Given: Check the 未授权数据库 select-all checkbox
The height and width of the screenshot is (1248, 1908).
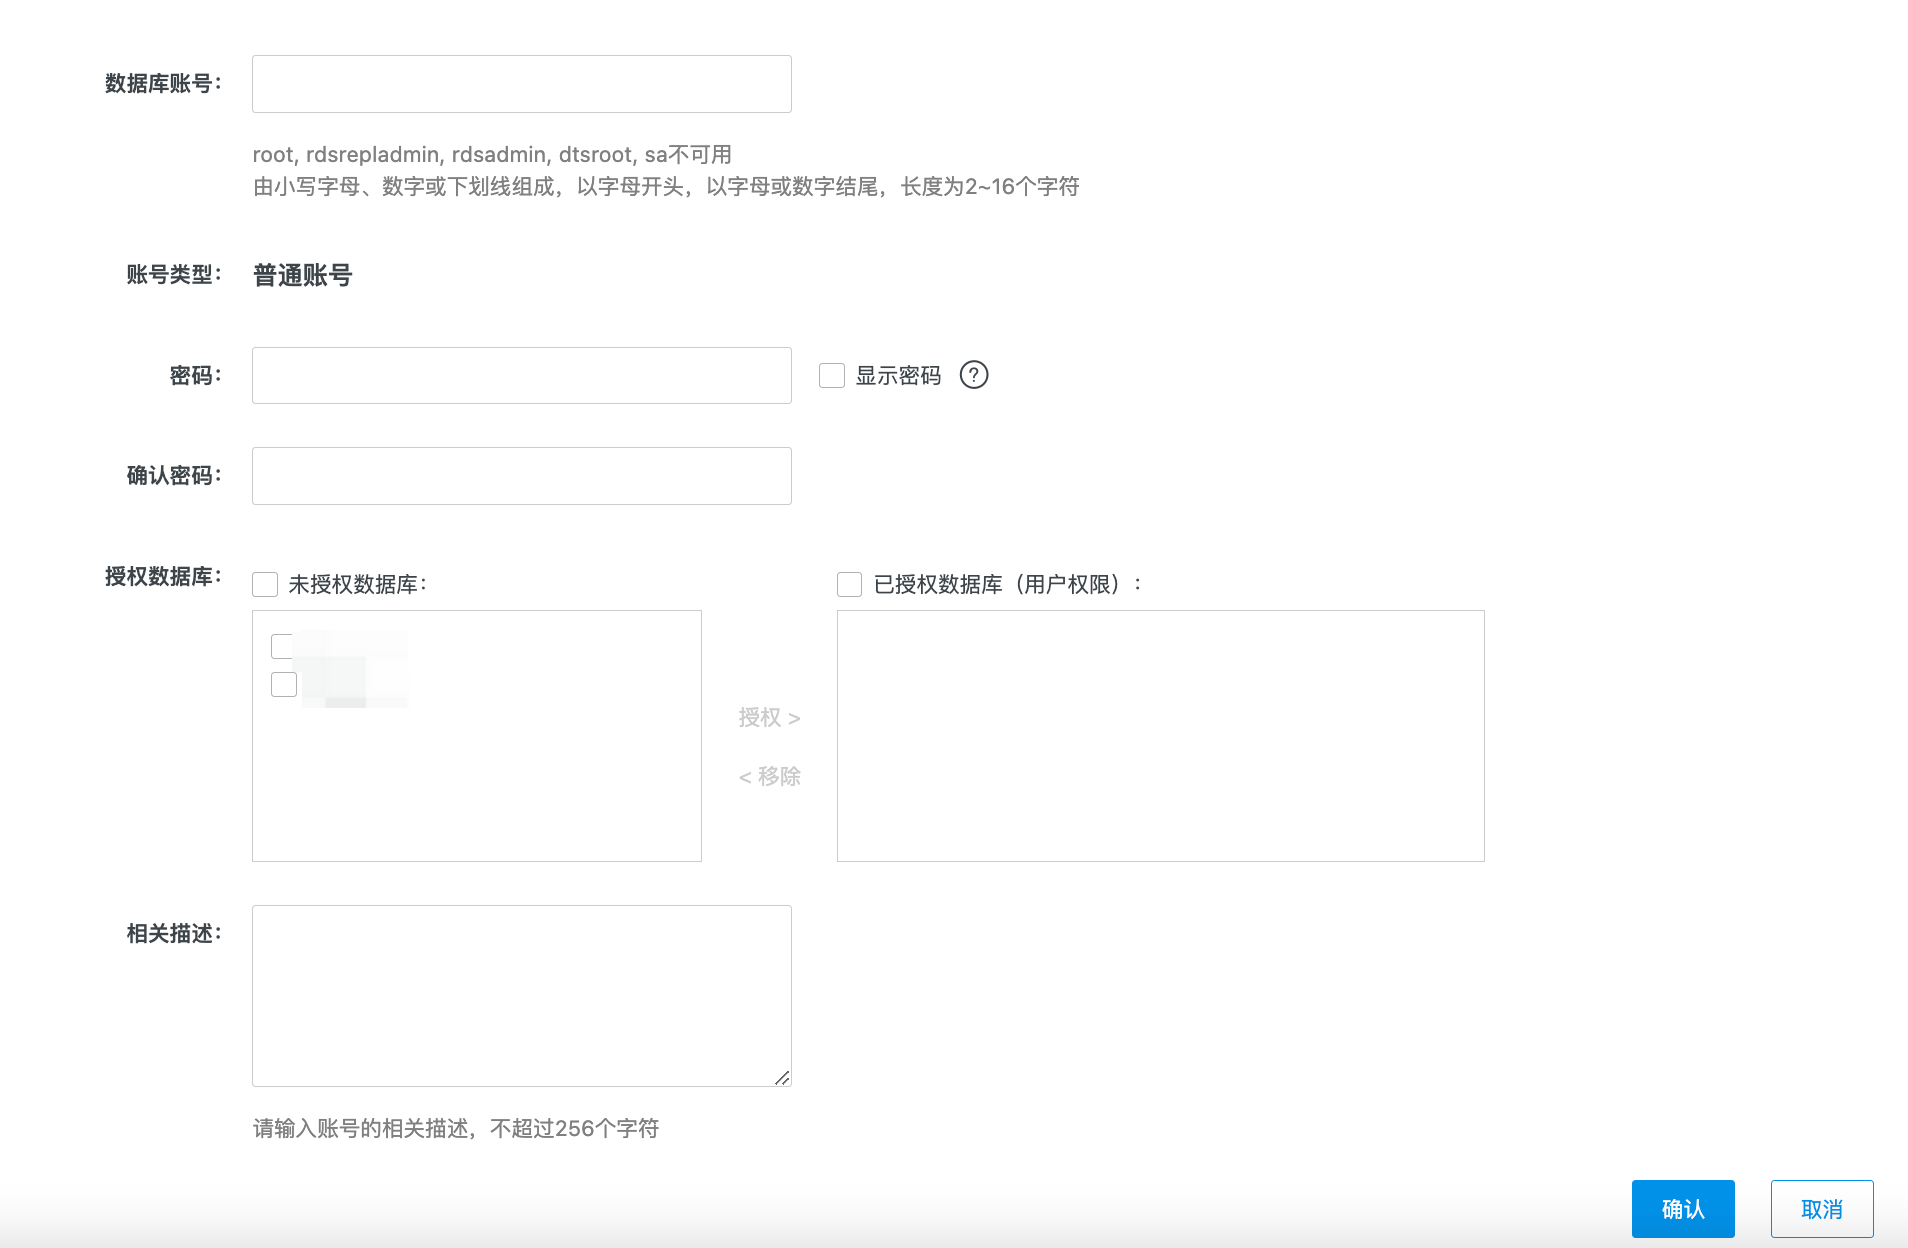Looking at the screenshot, I should click(265, 585).
